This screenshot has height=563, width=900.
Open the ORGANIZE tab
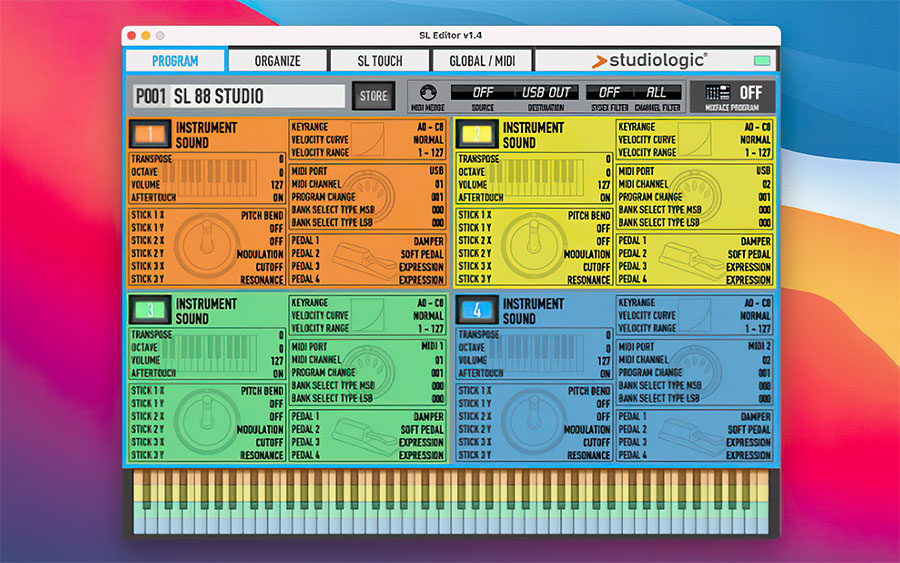click(x=277, y=60)
